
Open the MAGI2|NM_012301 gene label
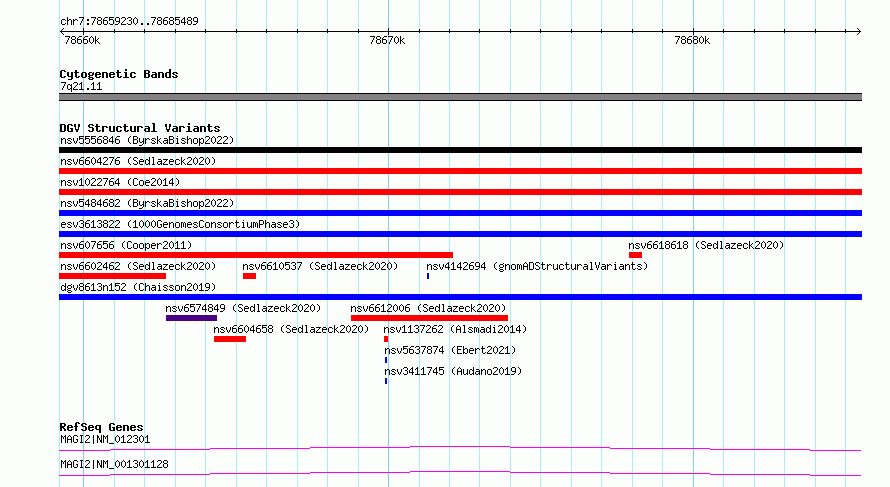[105, 439]
